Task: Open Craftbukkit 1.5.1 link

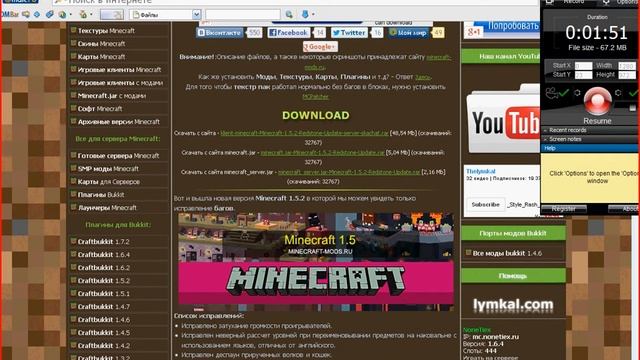Action: pos(103,294)
